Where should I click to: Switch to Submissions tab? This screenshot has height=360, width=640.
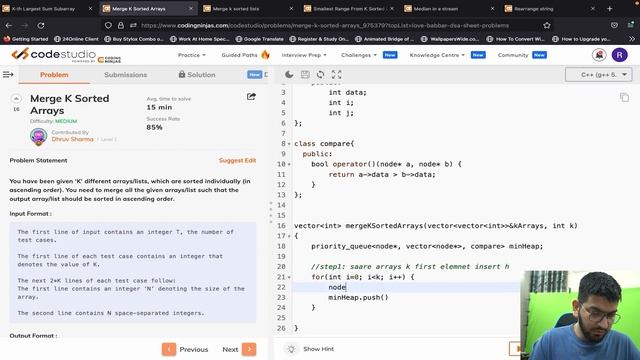[125, 75]
